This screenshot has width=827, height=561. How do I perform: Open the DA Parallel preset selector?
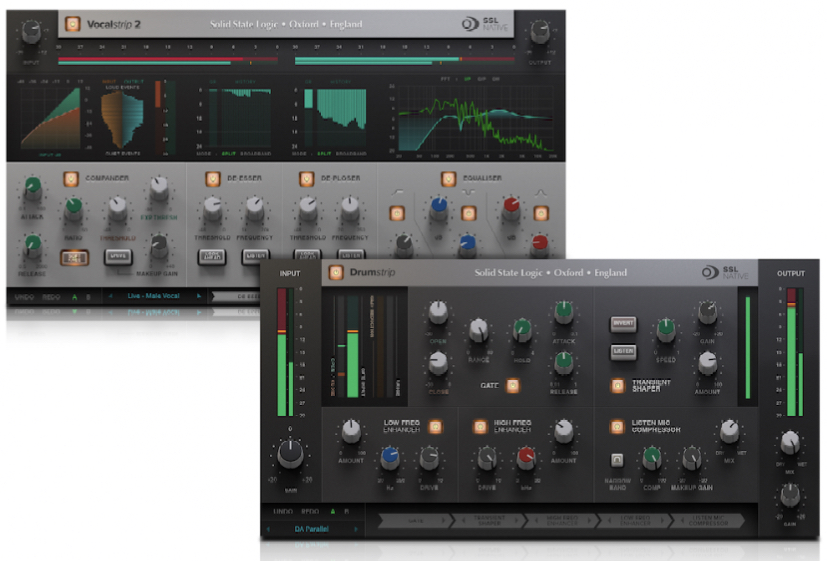coord(312,528)
